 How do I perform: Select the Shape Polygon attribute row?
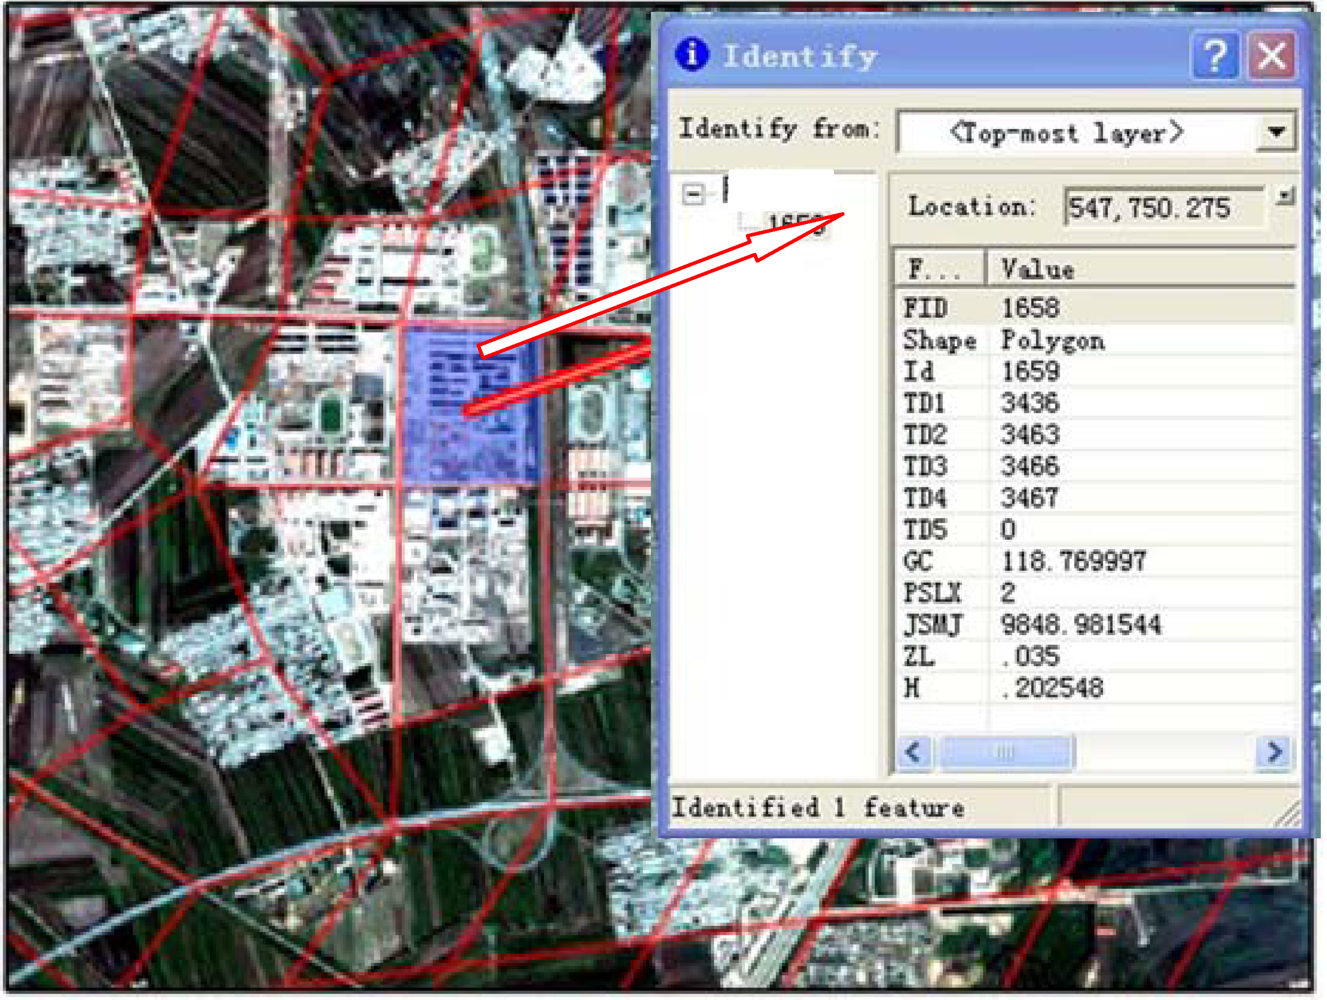tap(1095, 340)
